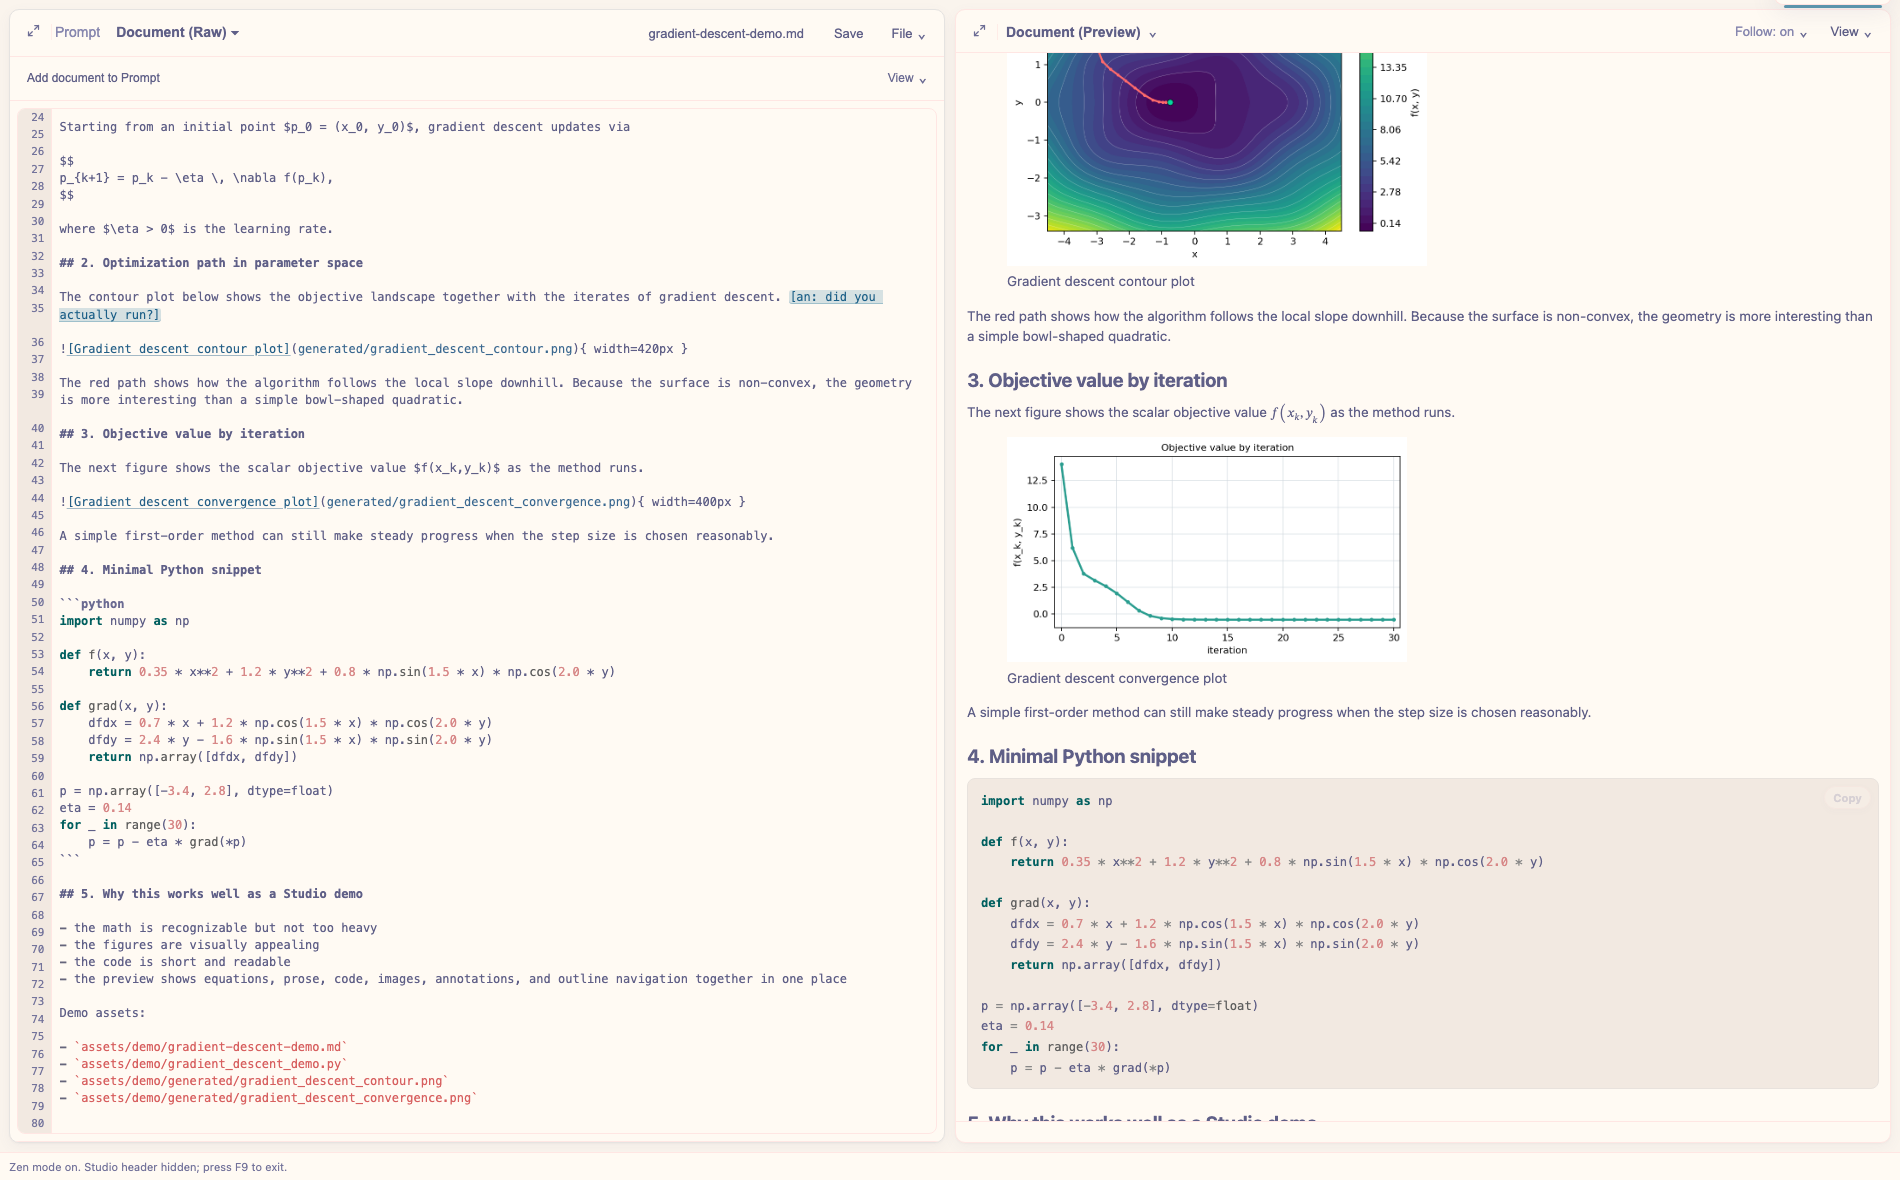This screenshot has height=1180, width=1900.
Task: Save the document
Action: [848, 33]
